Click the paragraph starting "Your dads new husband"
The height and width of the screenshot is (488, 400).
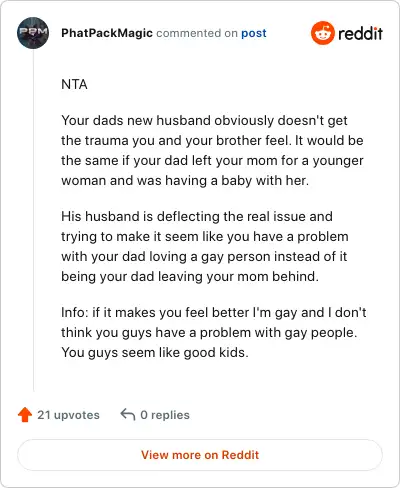pos(212,150)
